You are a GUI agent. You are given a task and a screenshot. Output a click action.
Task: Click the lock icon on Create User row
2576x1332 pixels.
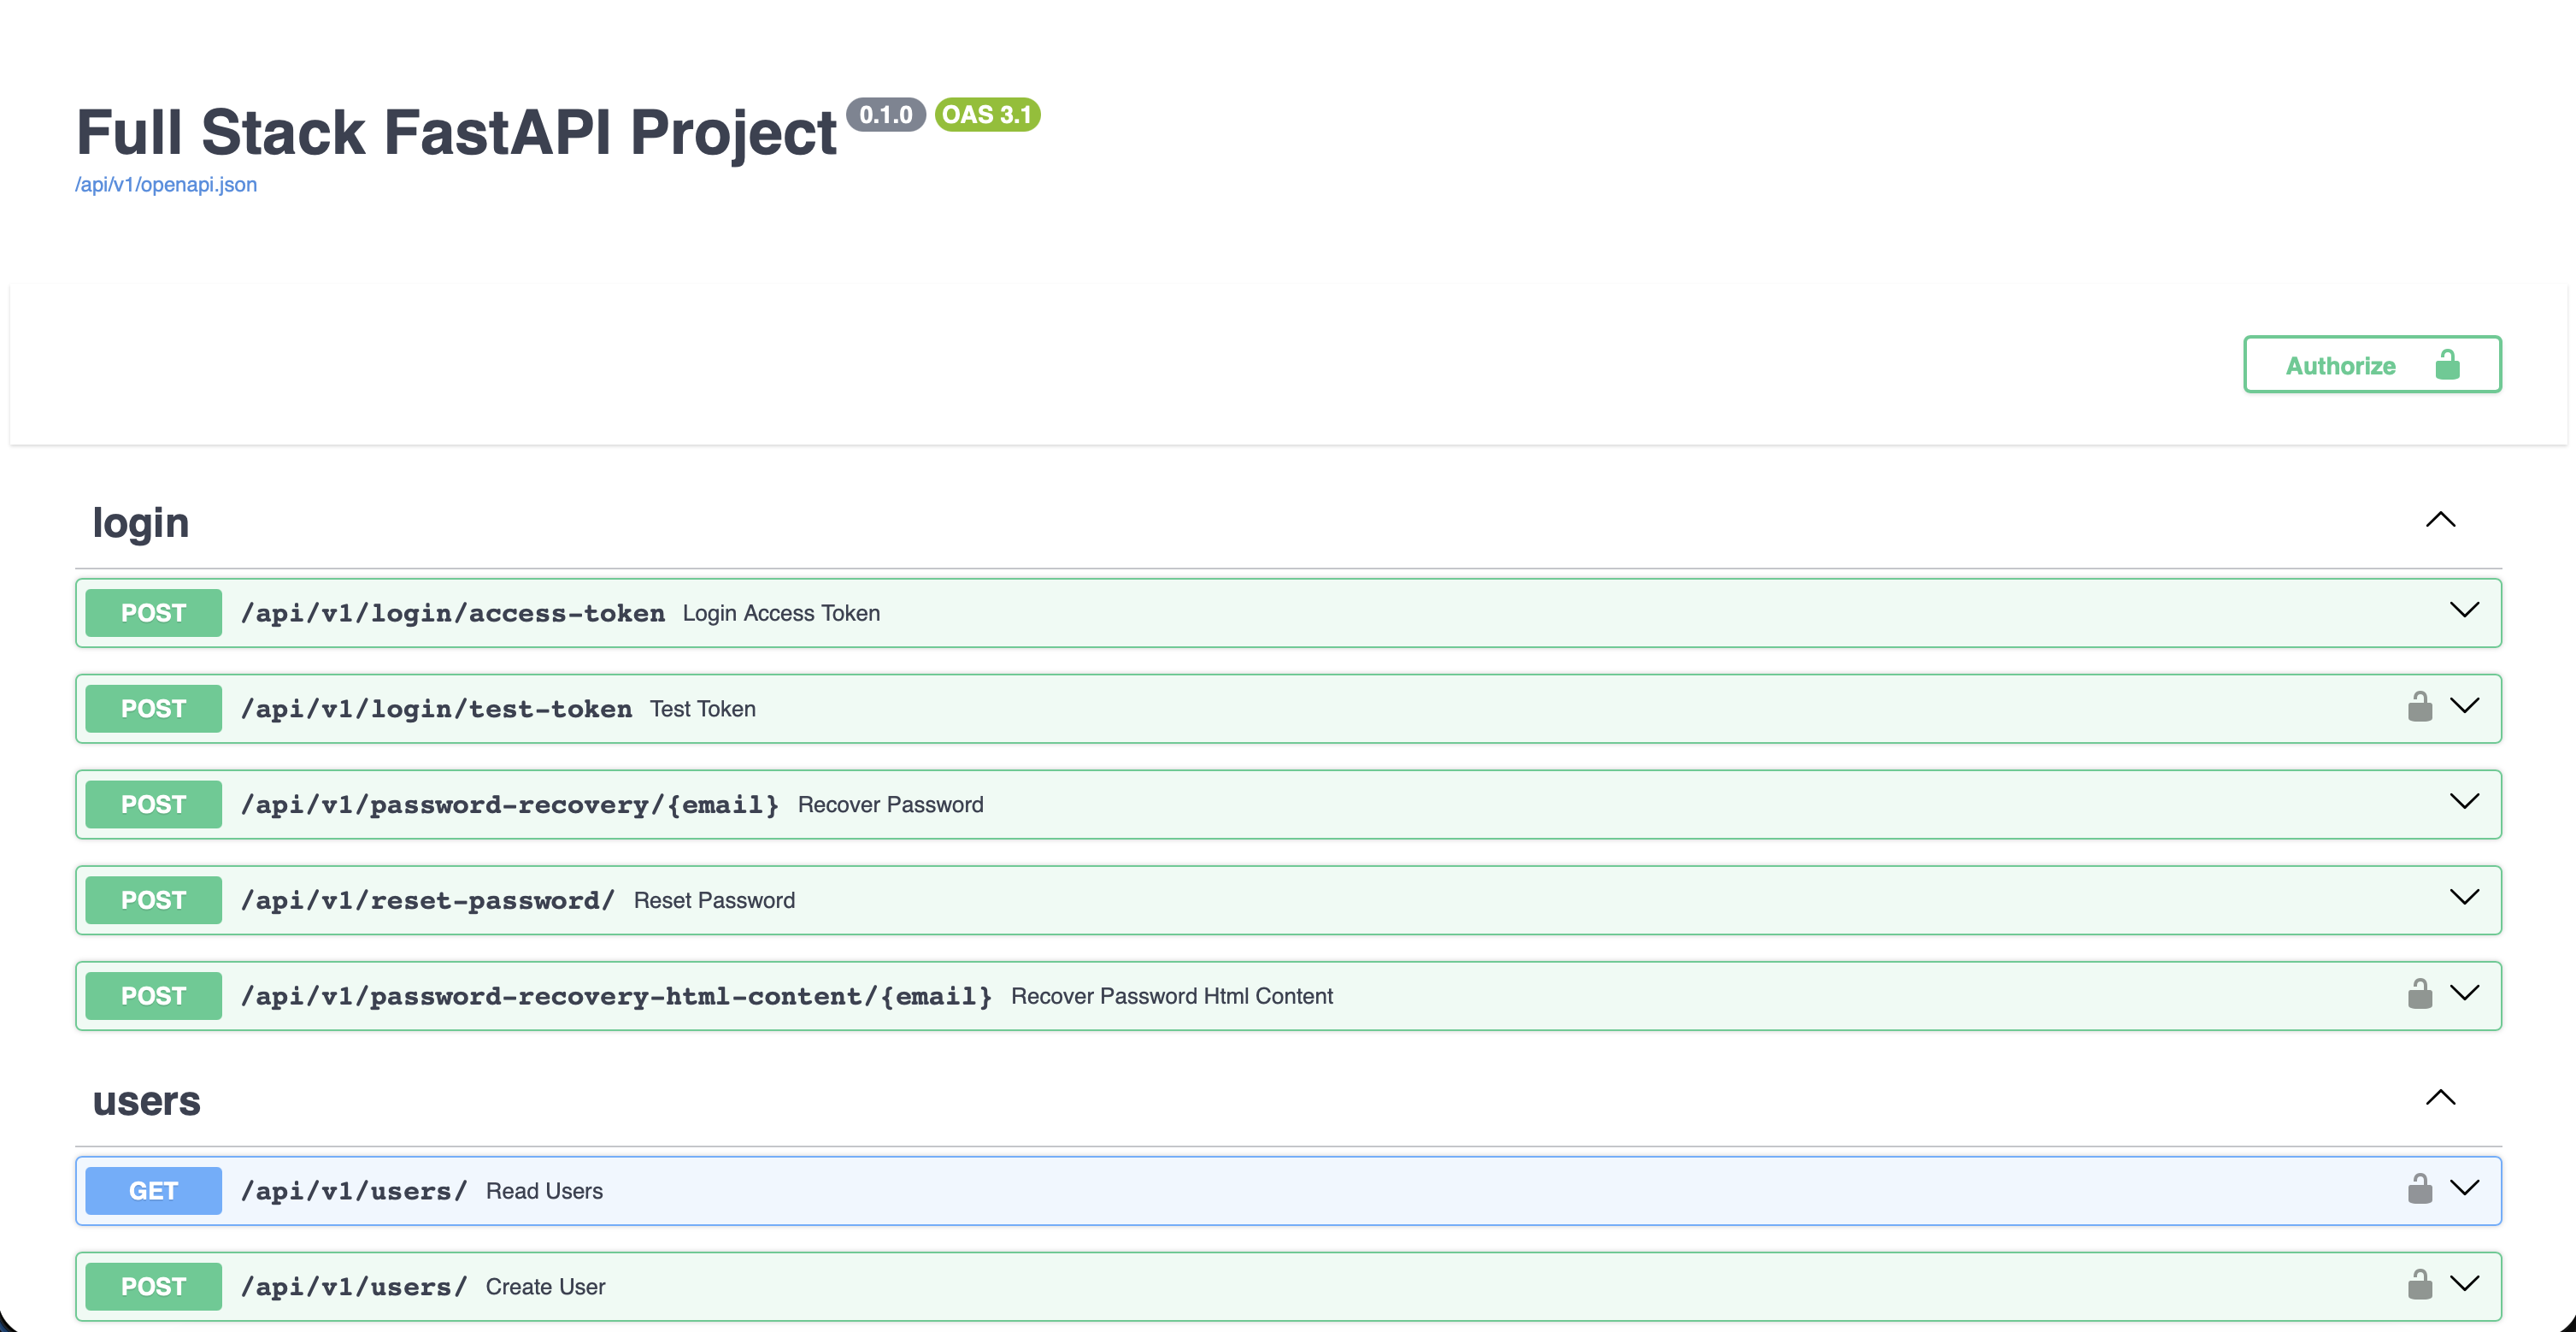(x=2420, y=1284)
